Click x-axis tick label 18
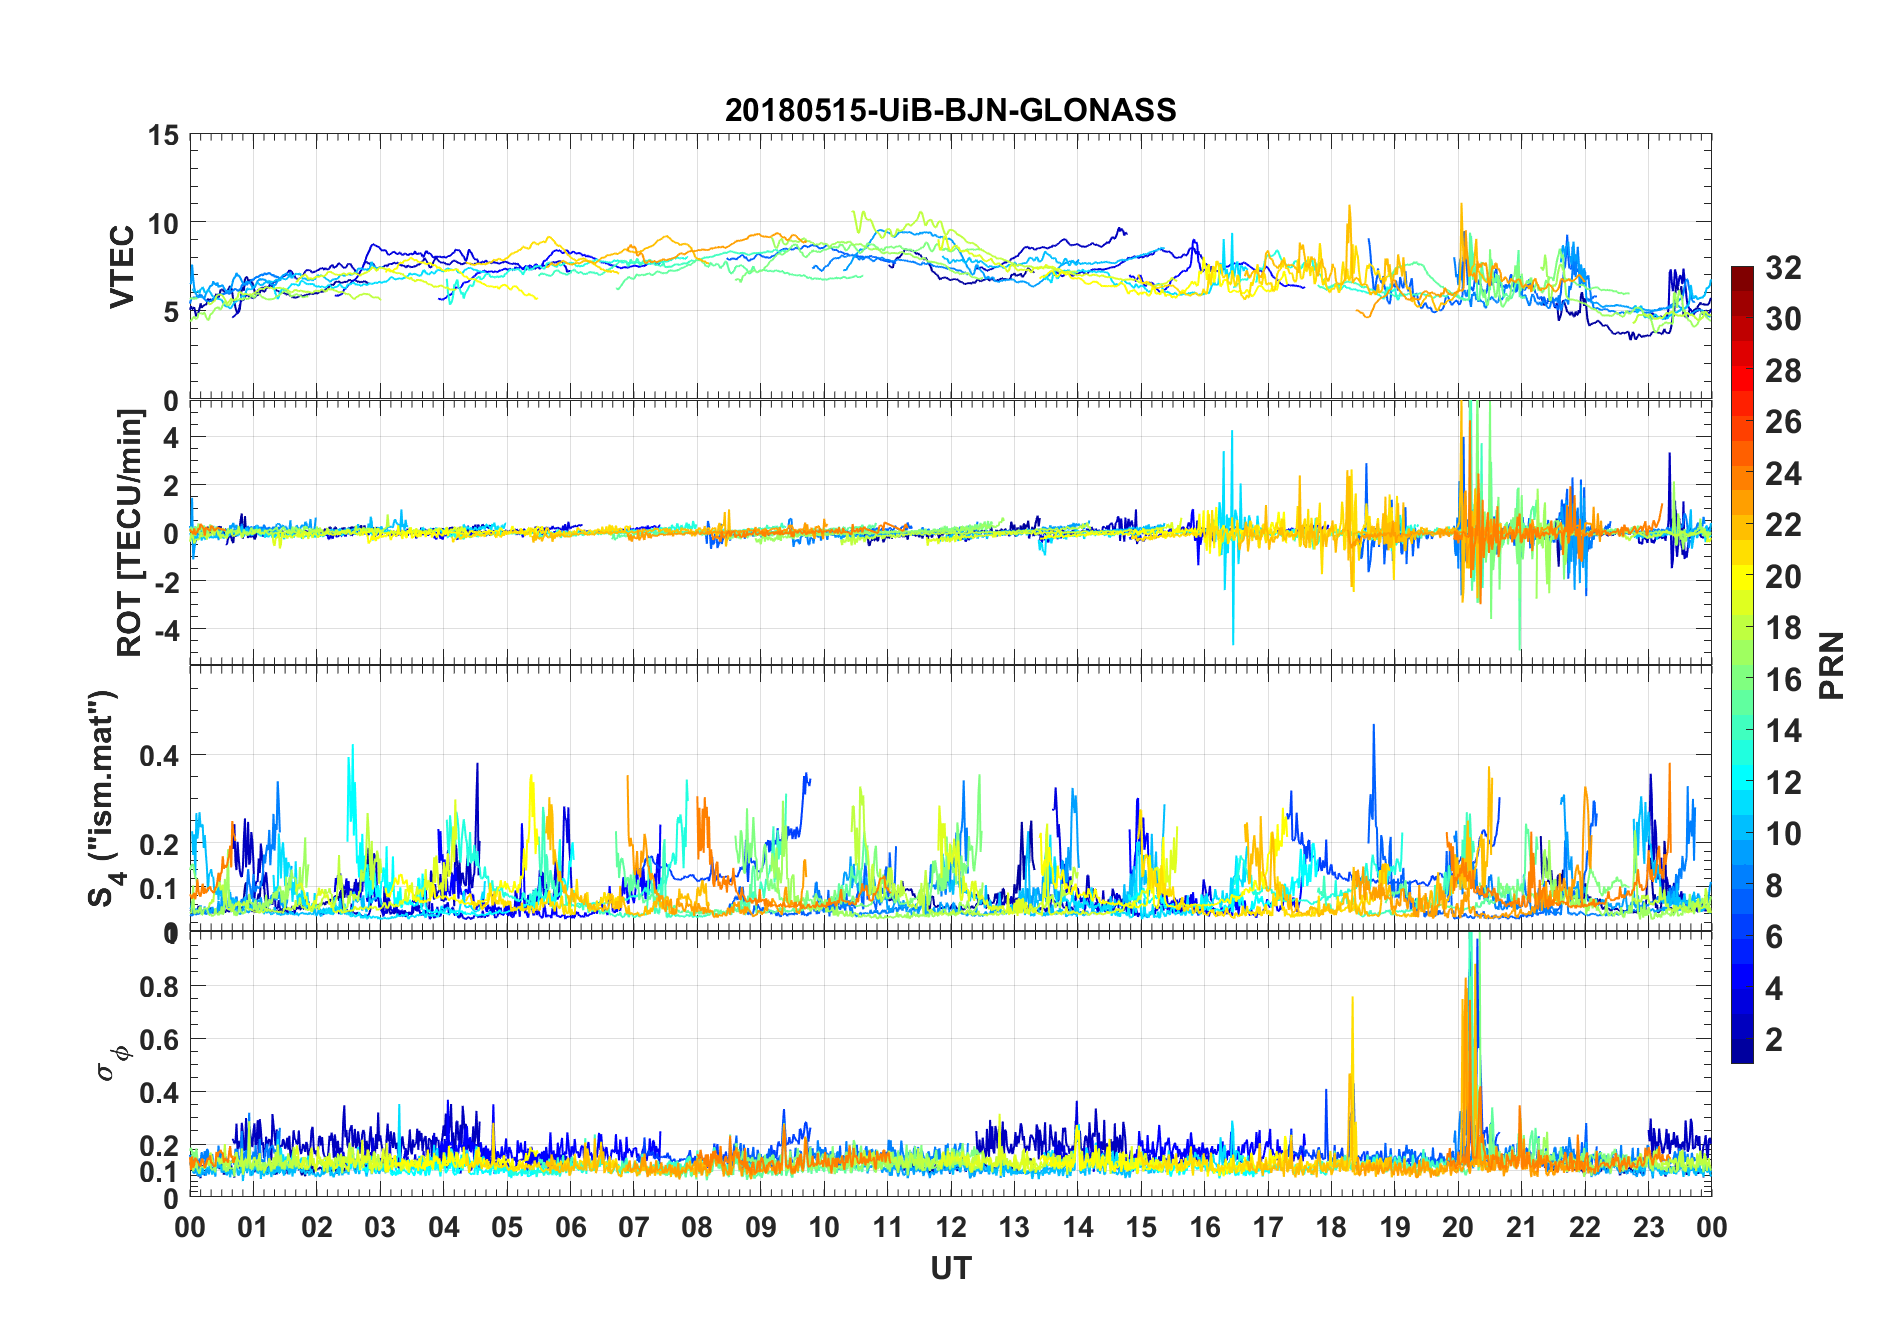The height and width of the screenshot is (1330, 1902). (x=1331, y=1227)
